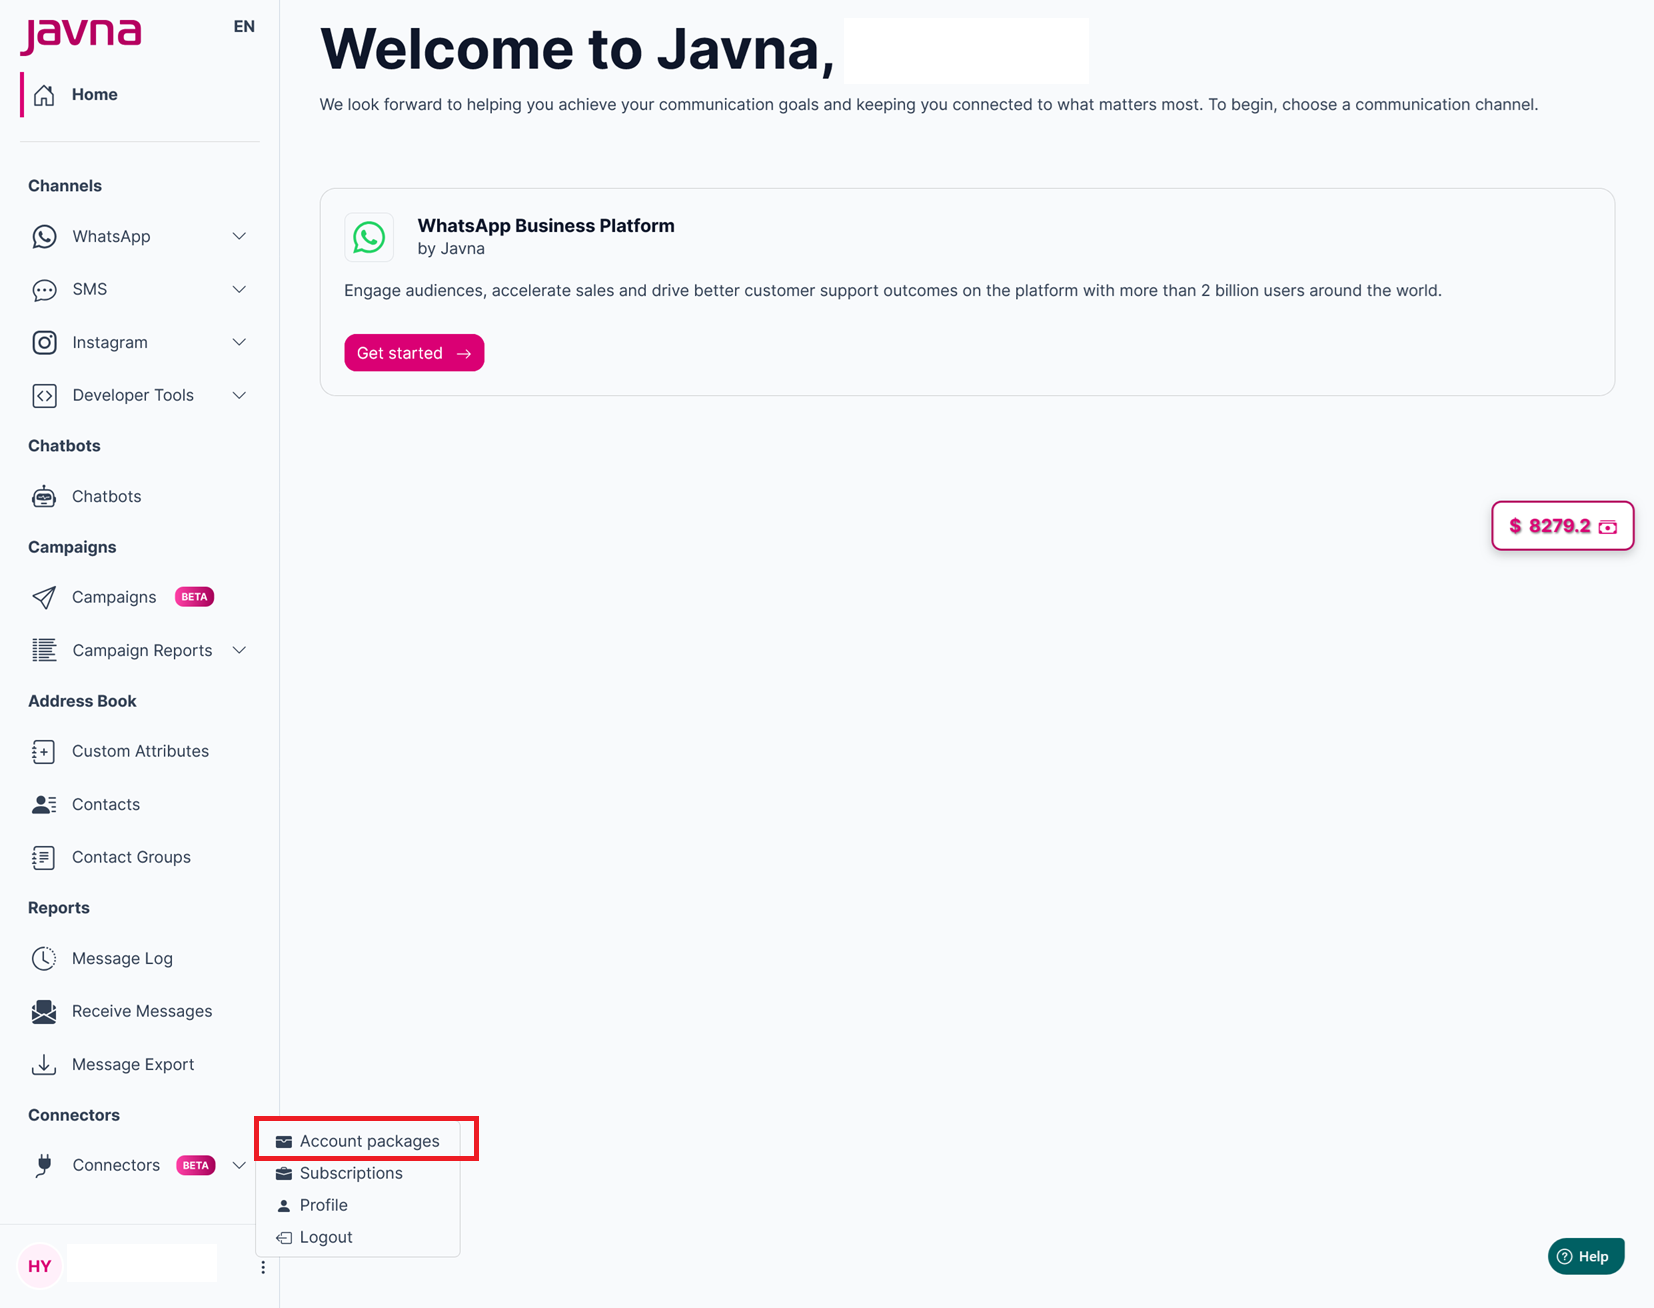1654x1308 pixels.
Task: Switch language via EN selector
Action: coord(244,27)
